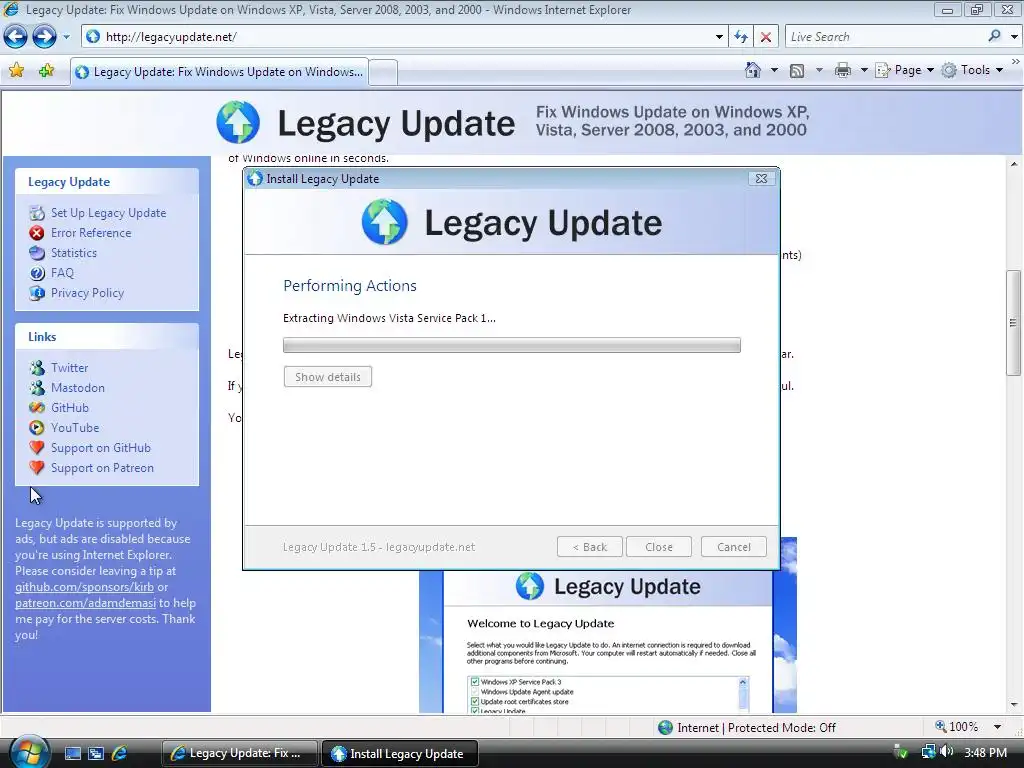Viewport: 1024px width, 768px height.
Task: Close the Install Legacy Update dialog
Action: coord(761,178)
